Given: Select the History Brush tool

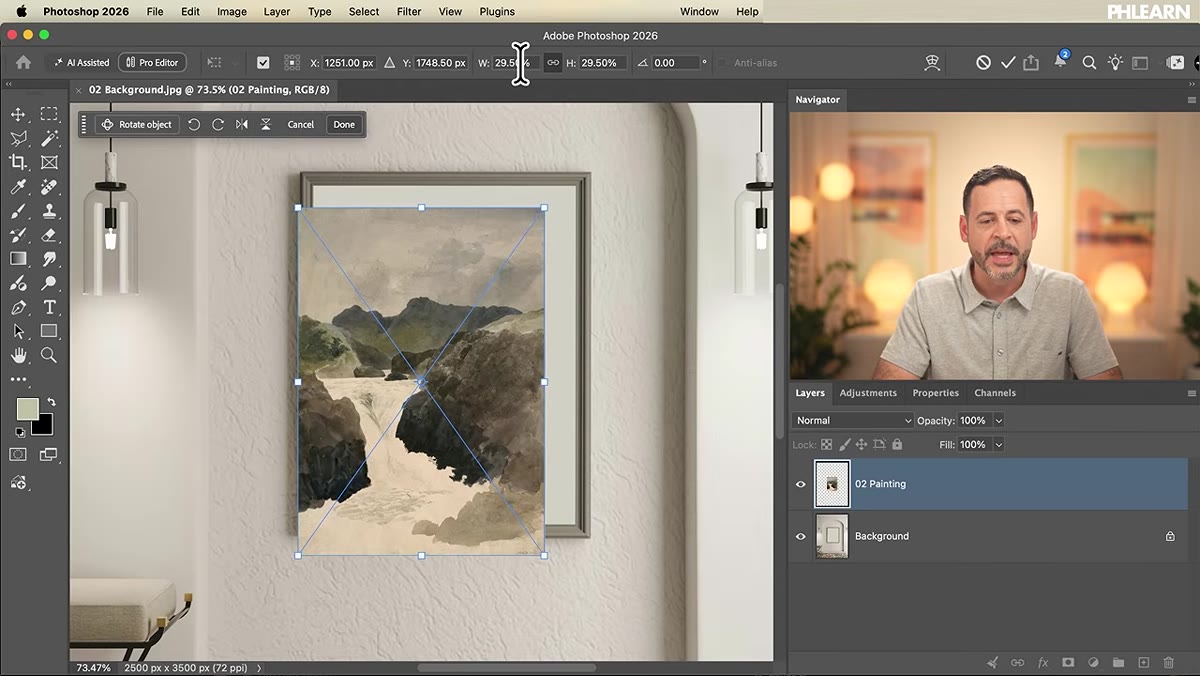Looking at the screenshot, I should (18, 235).
